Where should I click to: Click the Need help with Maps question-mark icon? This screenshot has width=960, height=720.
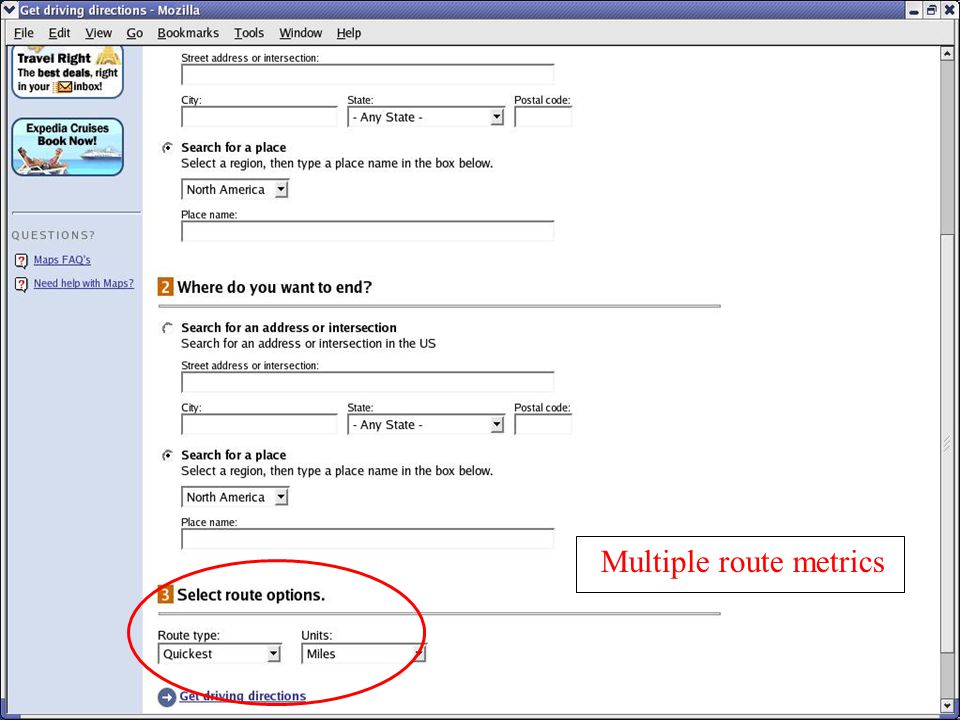[x=21, y=284]
